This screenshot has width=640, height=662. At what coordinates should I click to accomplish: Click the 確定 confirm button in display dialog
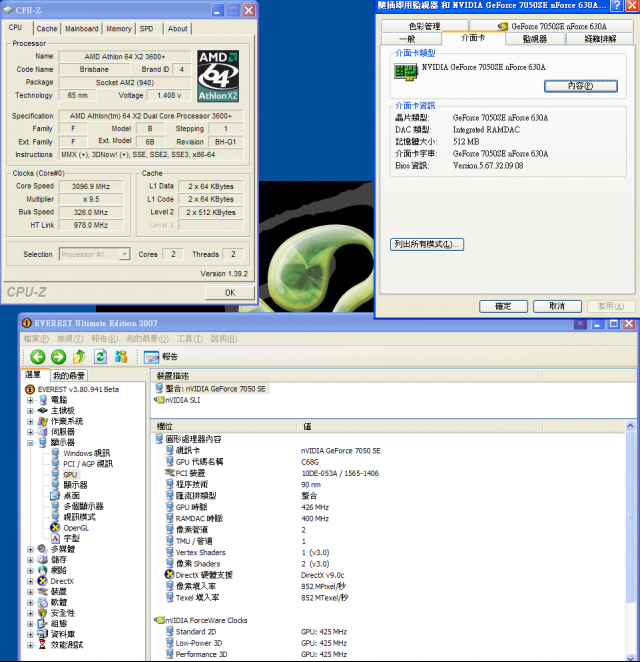tap(503, 306)
